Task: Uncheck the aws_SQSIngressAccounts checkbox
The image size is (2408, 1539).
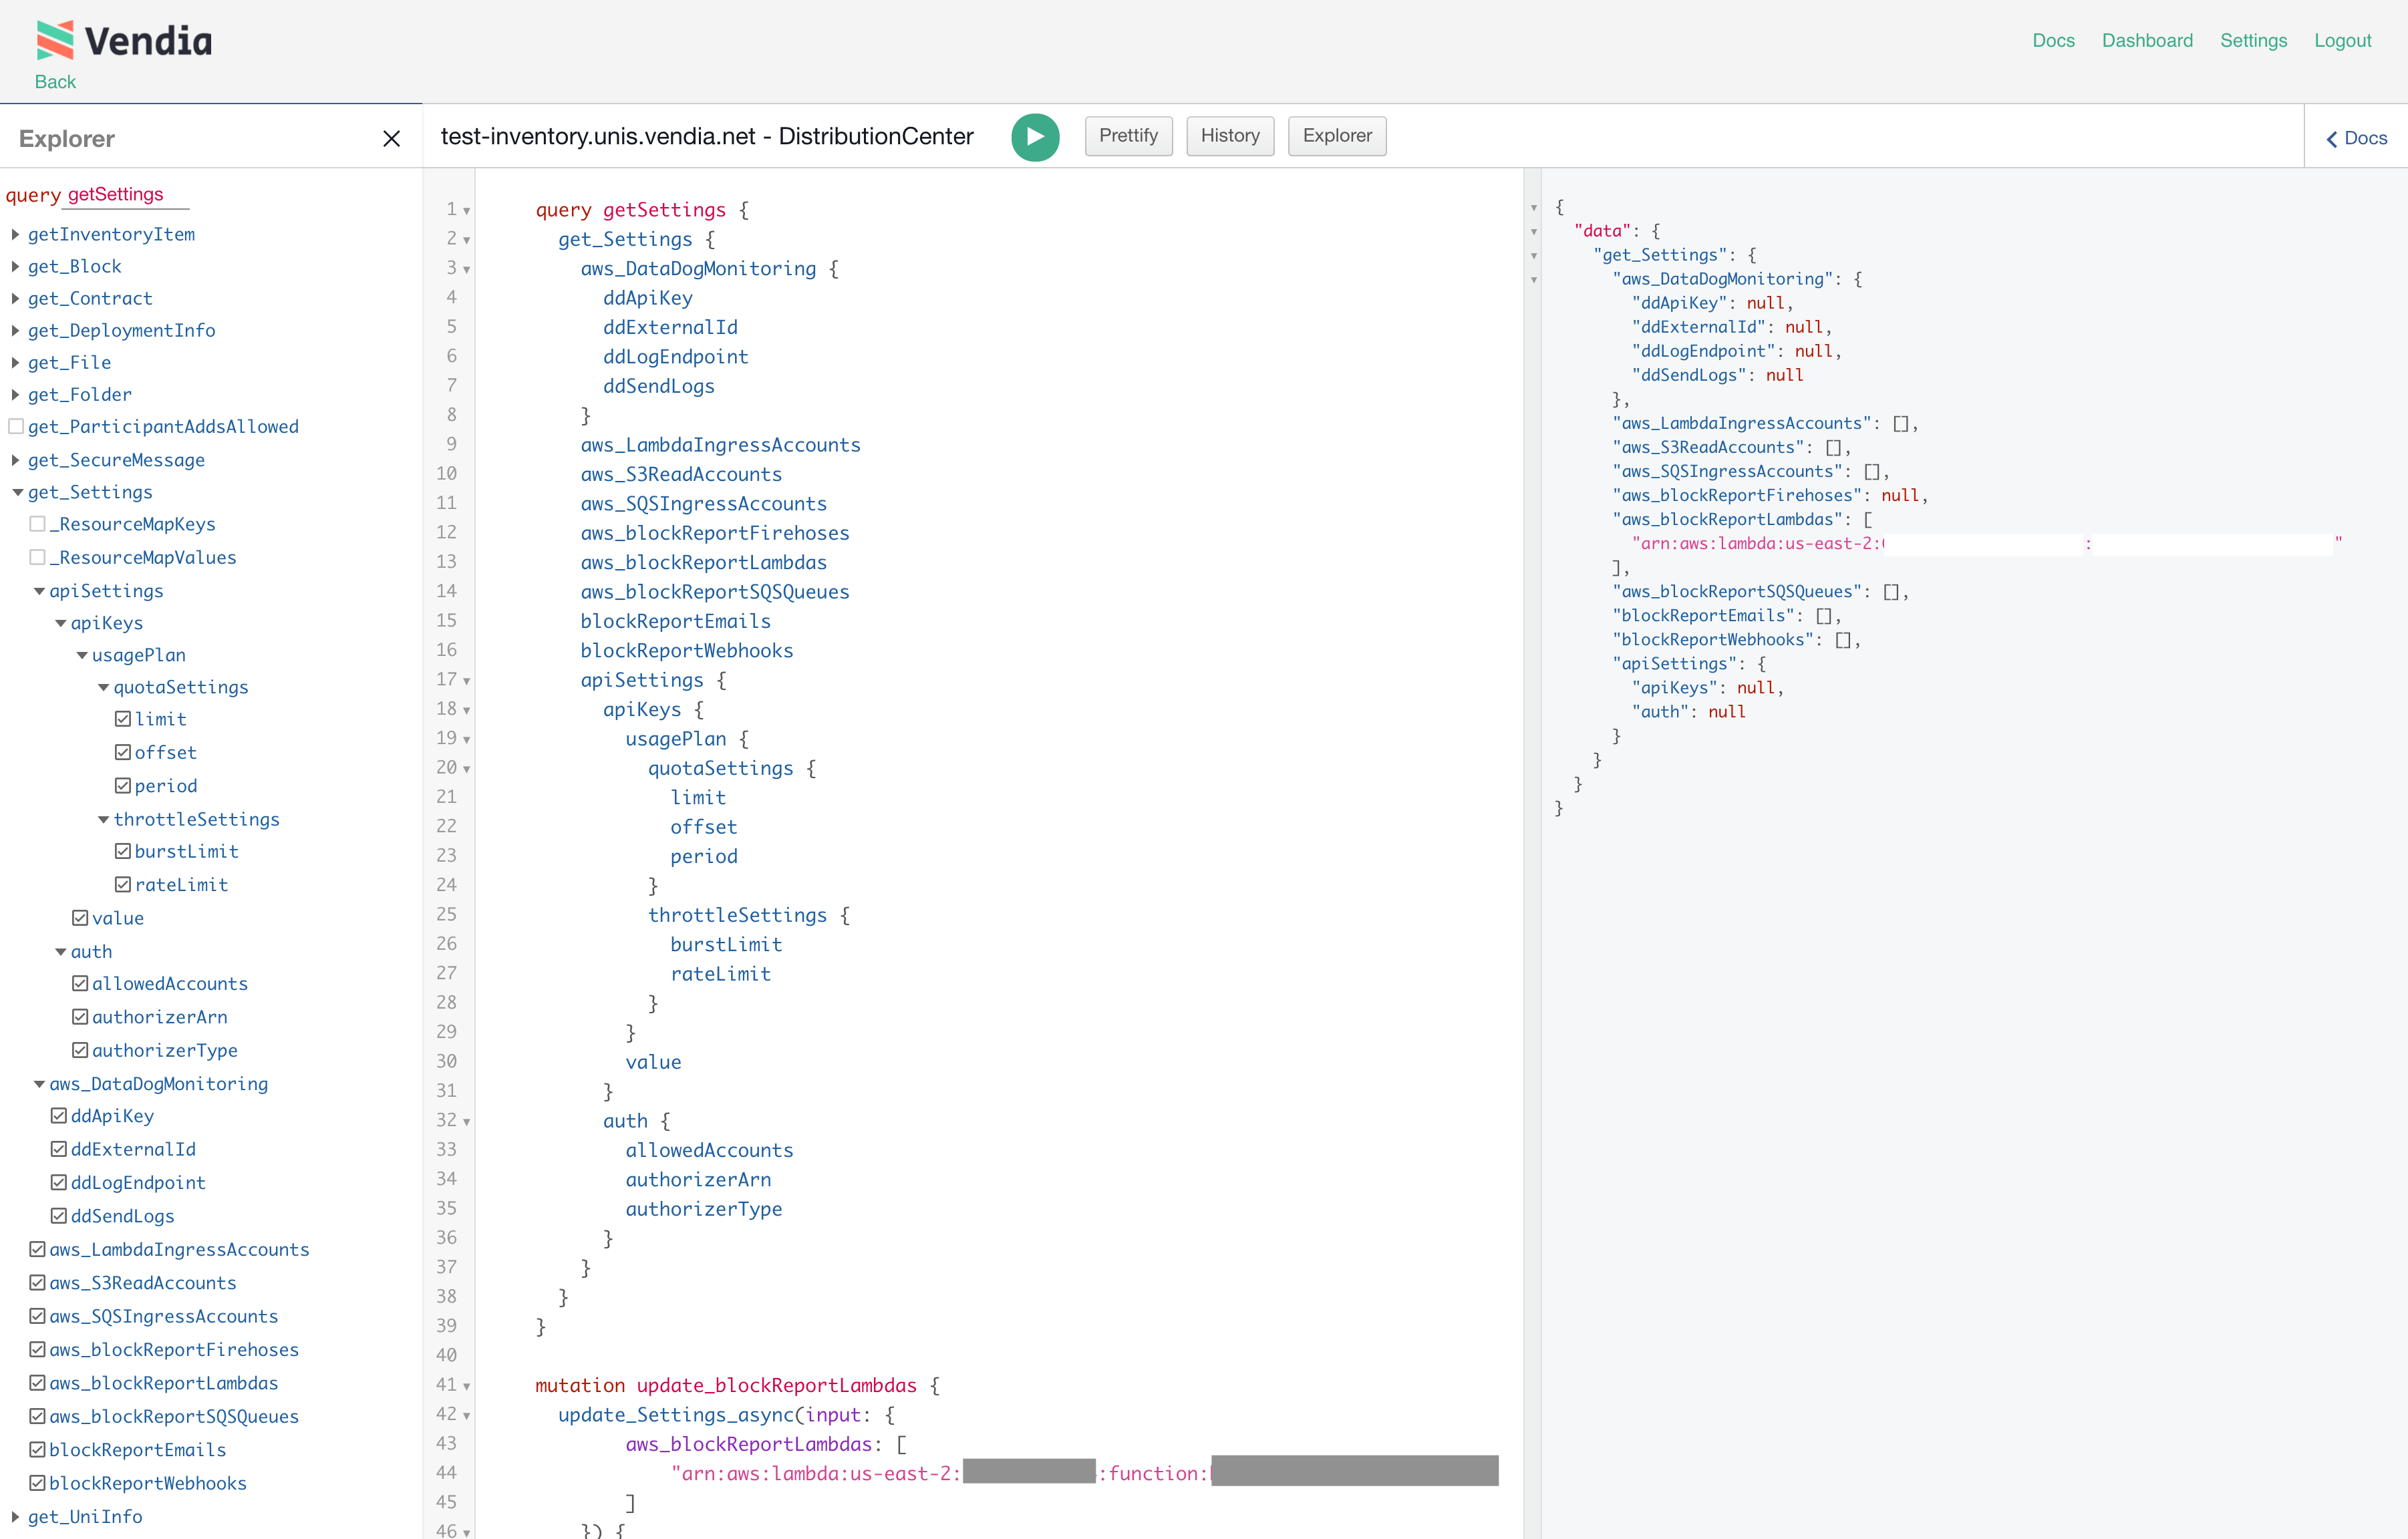Action: click(x=37, y=1316)
